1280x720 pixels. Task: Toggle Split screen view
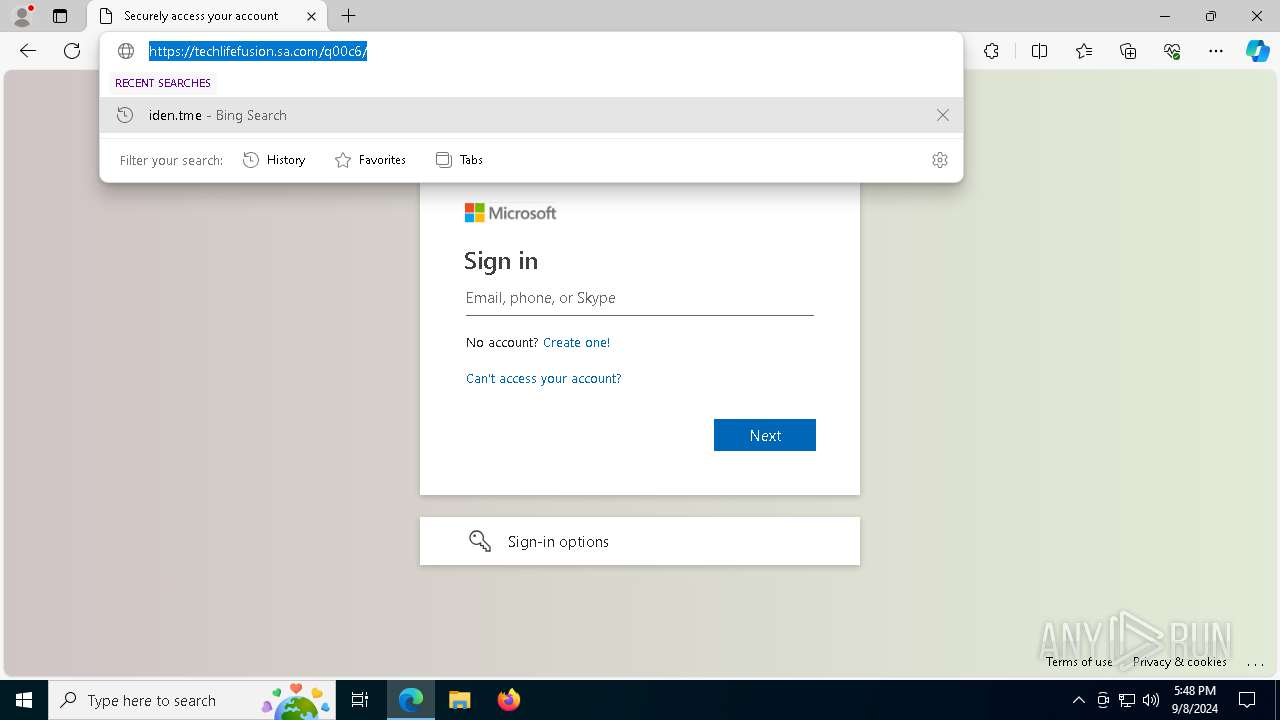tap(1039, 51)
